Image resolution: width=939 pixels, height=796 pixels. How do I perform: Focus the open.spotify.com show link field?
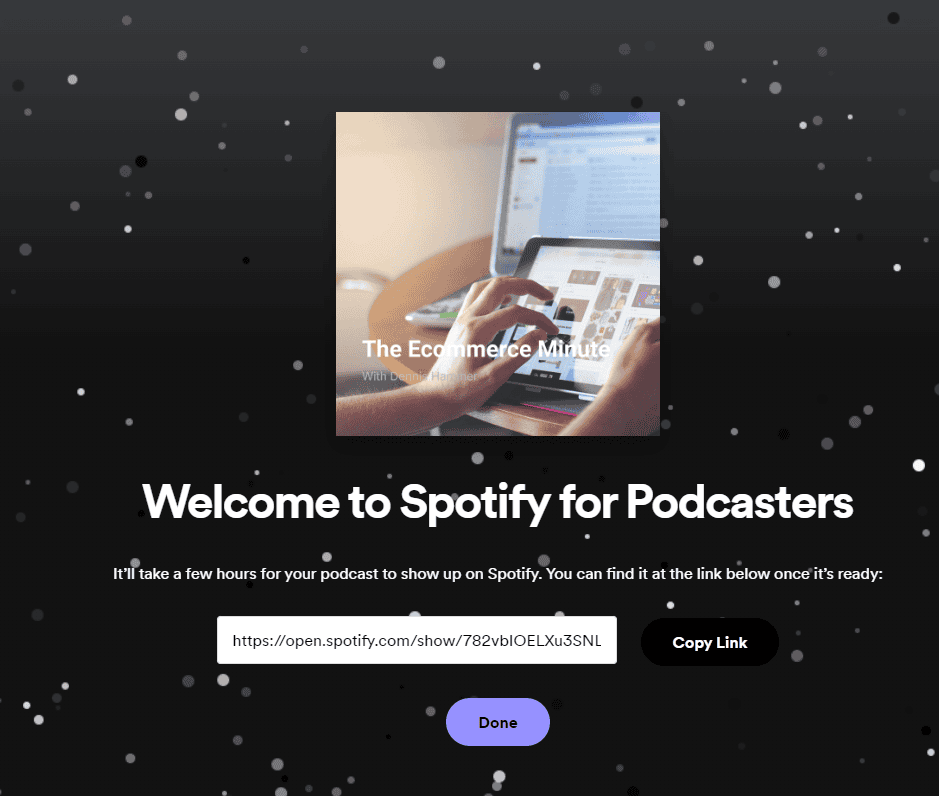tap(417, 640)
